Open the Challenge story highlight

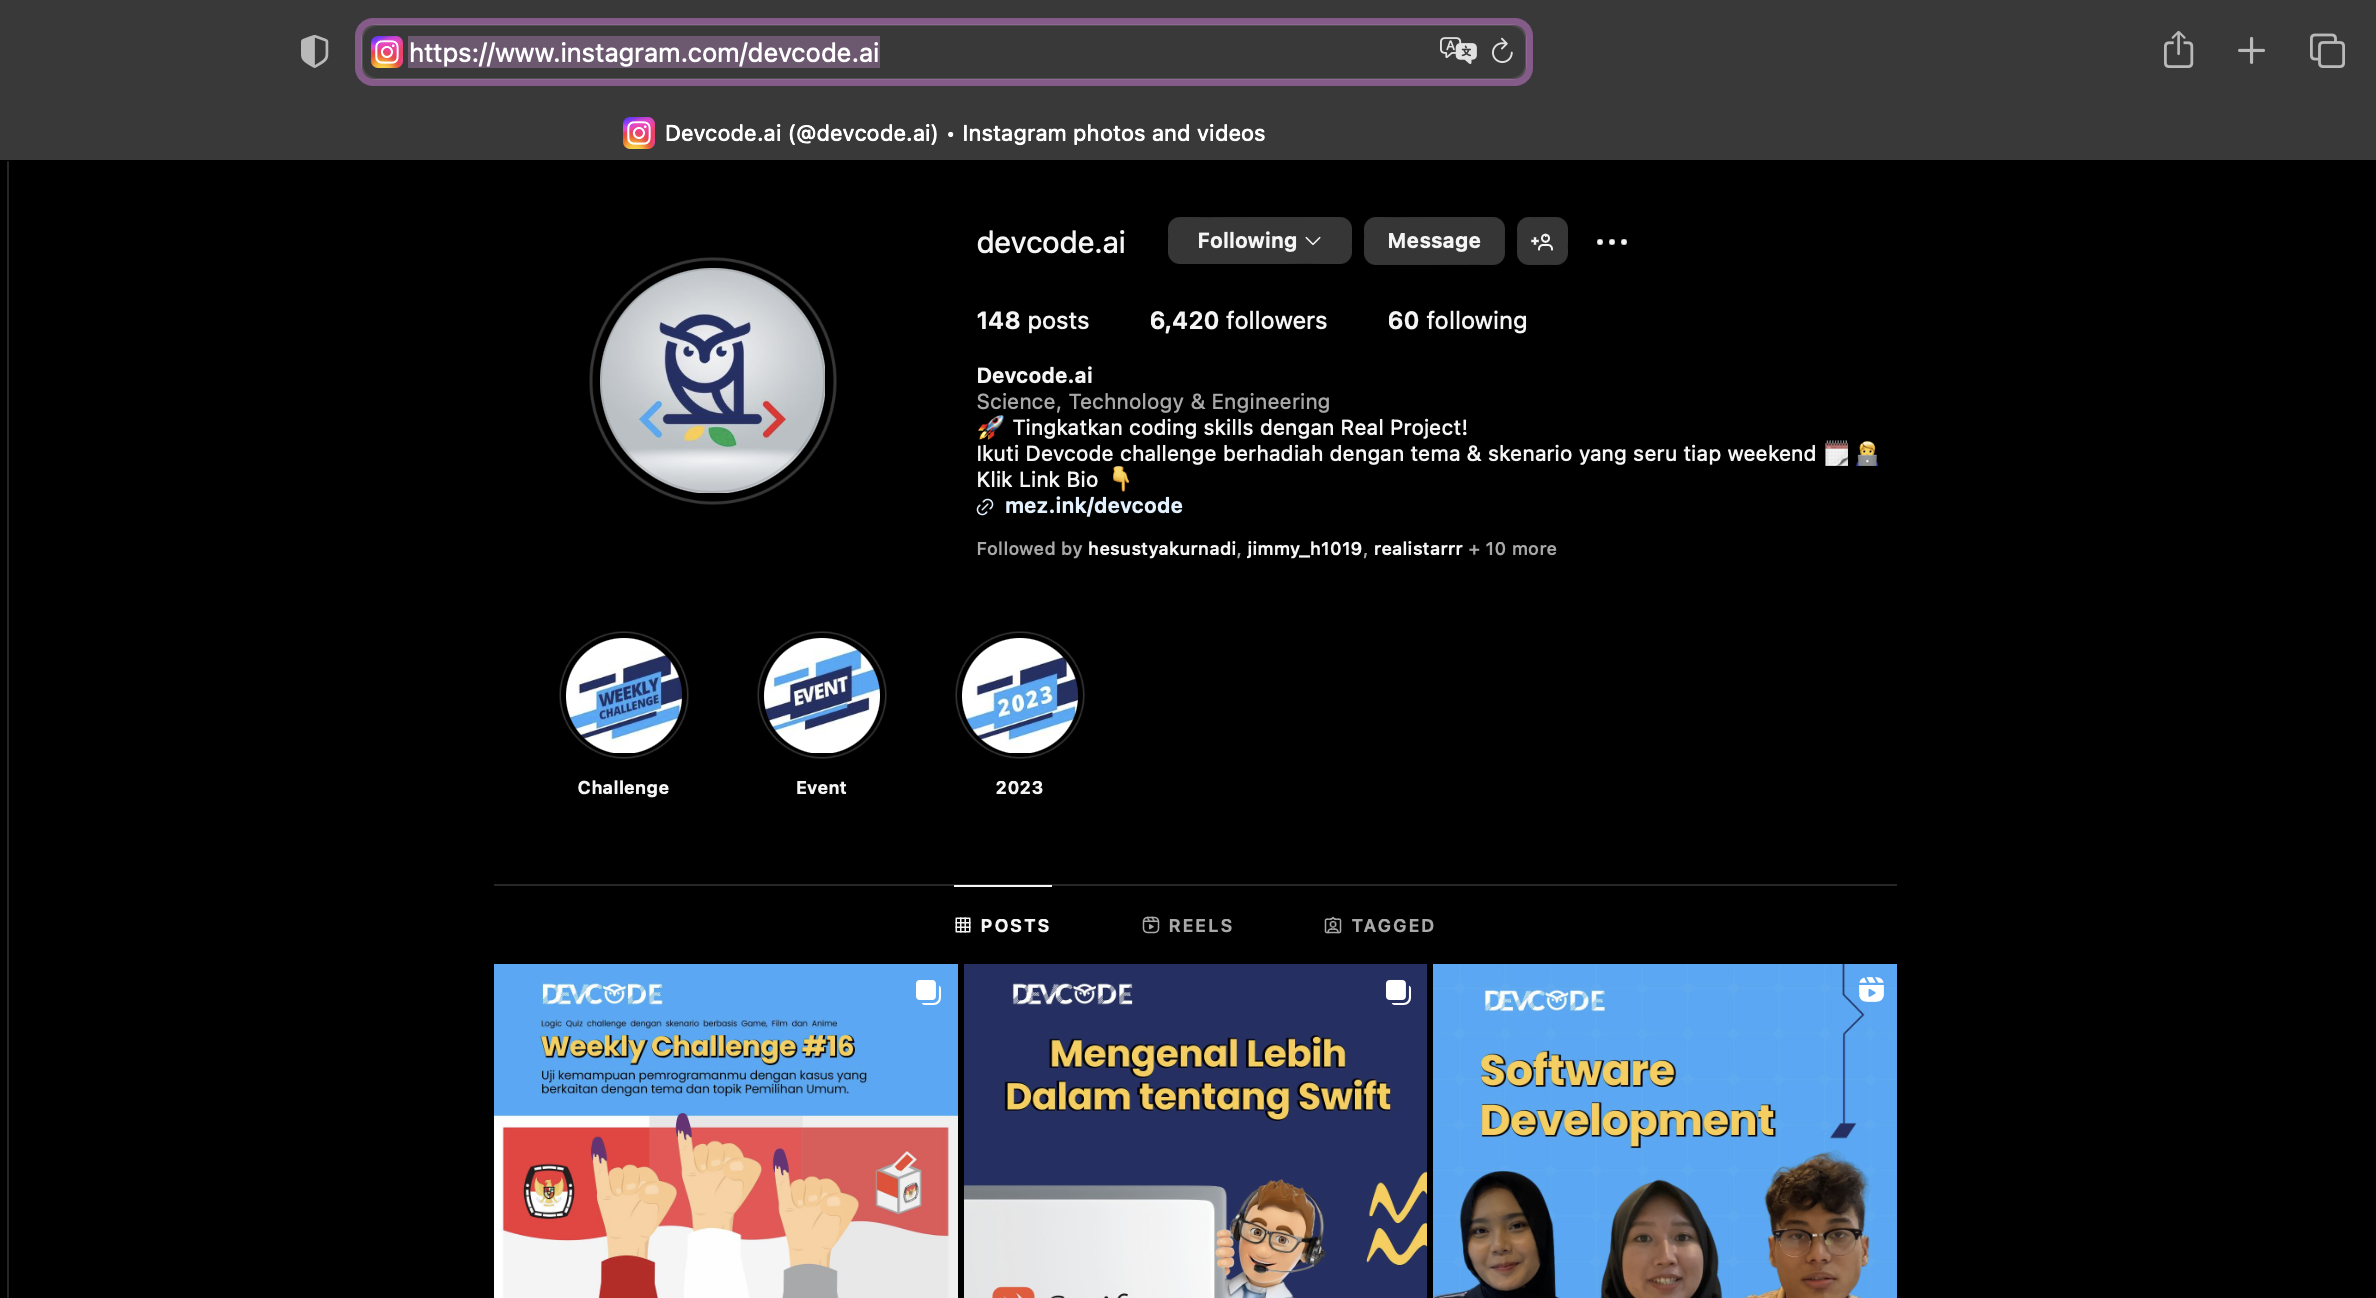(623, 695)
